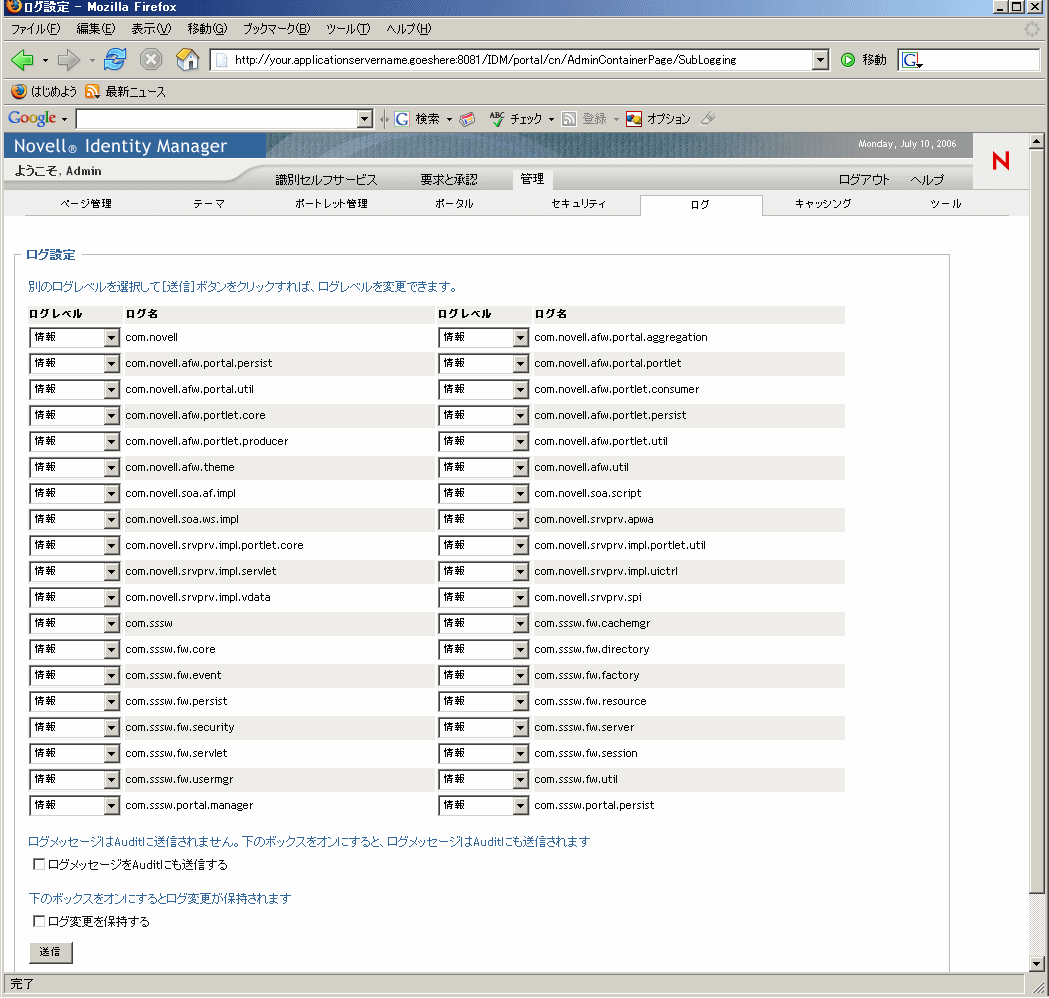Viewport: 1049px width, 998px height.
Task: Click the com.novell.srvprv.impl.servlet log name
Action: [201, 571]
